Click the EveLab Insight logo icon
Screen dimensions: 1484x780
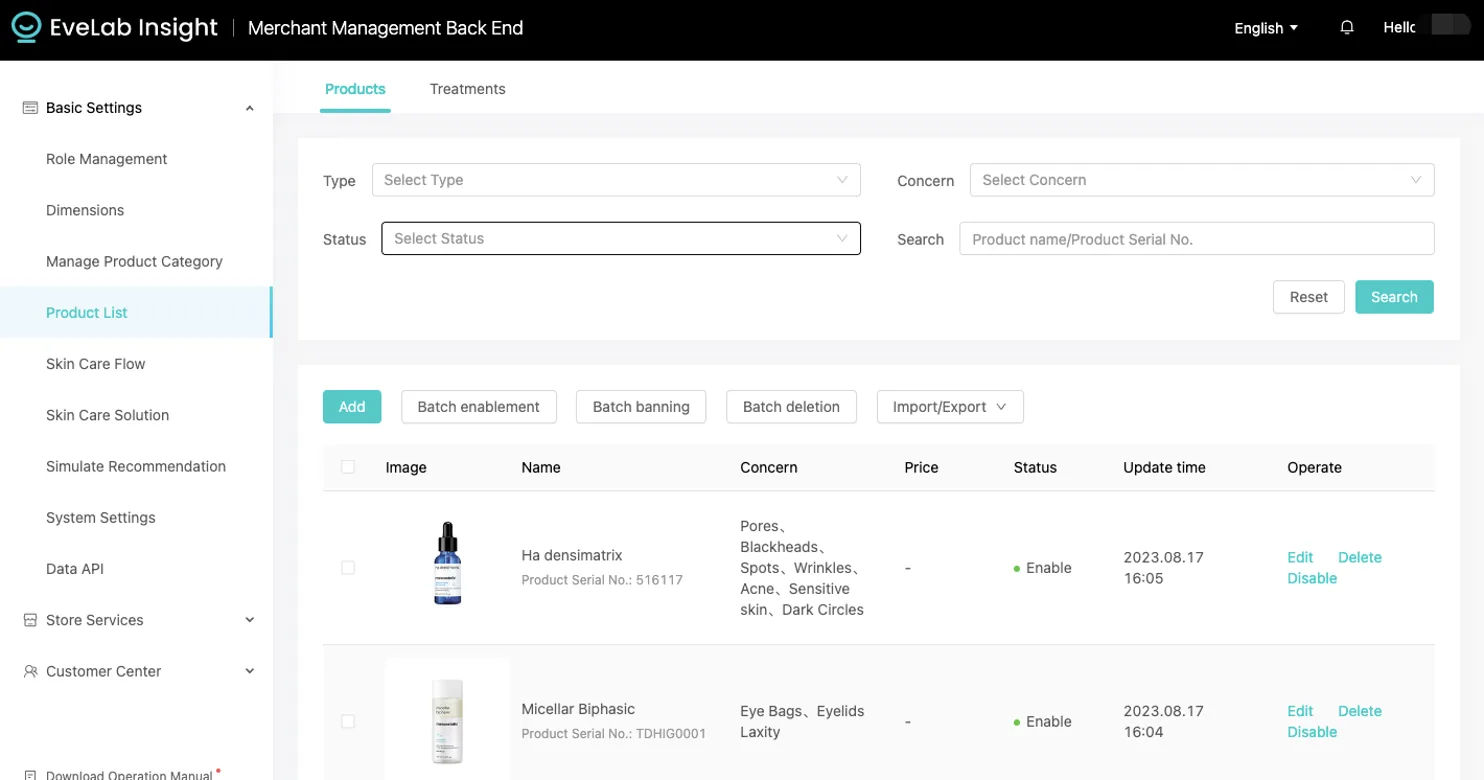click(26, 28)
